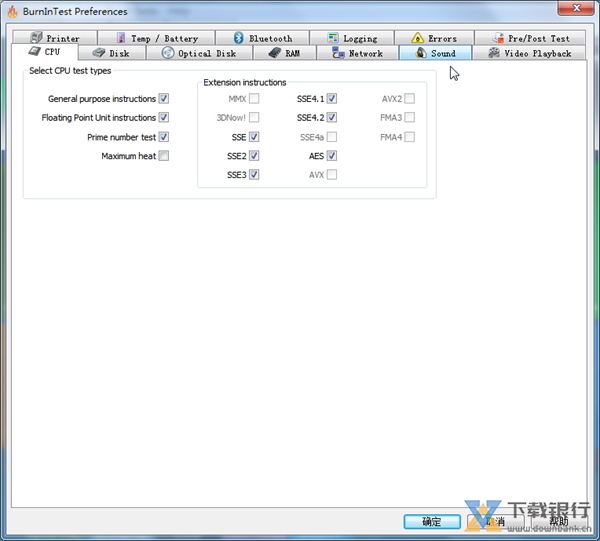Viewport: 600px width, 541px height.
Task: Open the Optical Disk tab
Action: (x=199, y=53)
